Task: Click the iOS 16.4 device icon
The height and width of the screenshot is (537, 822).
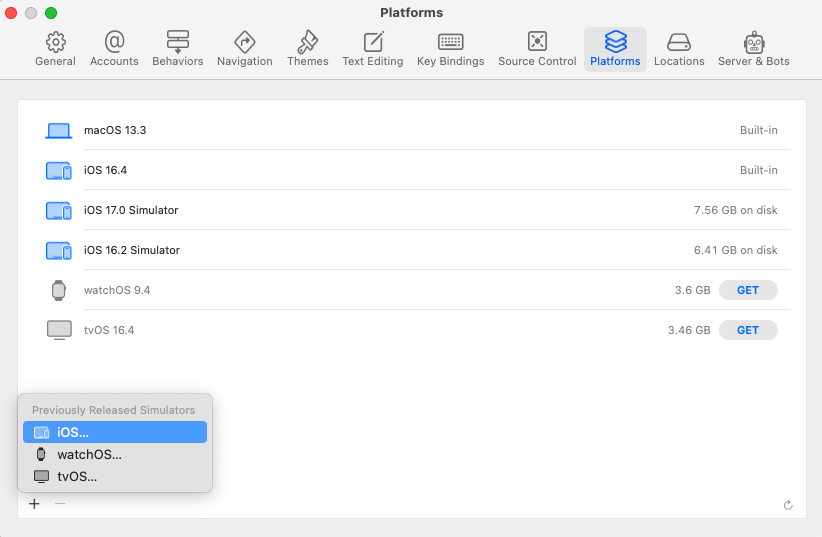Action: (59, 170)
